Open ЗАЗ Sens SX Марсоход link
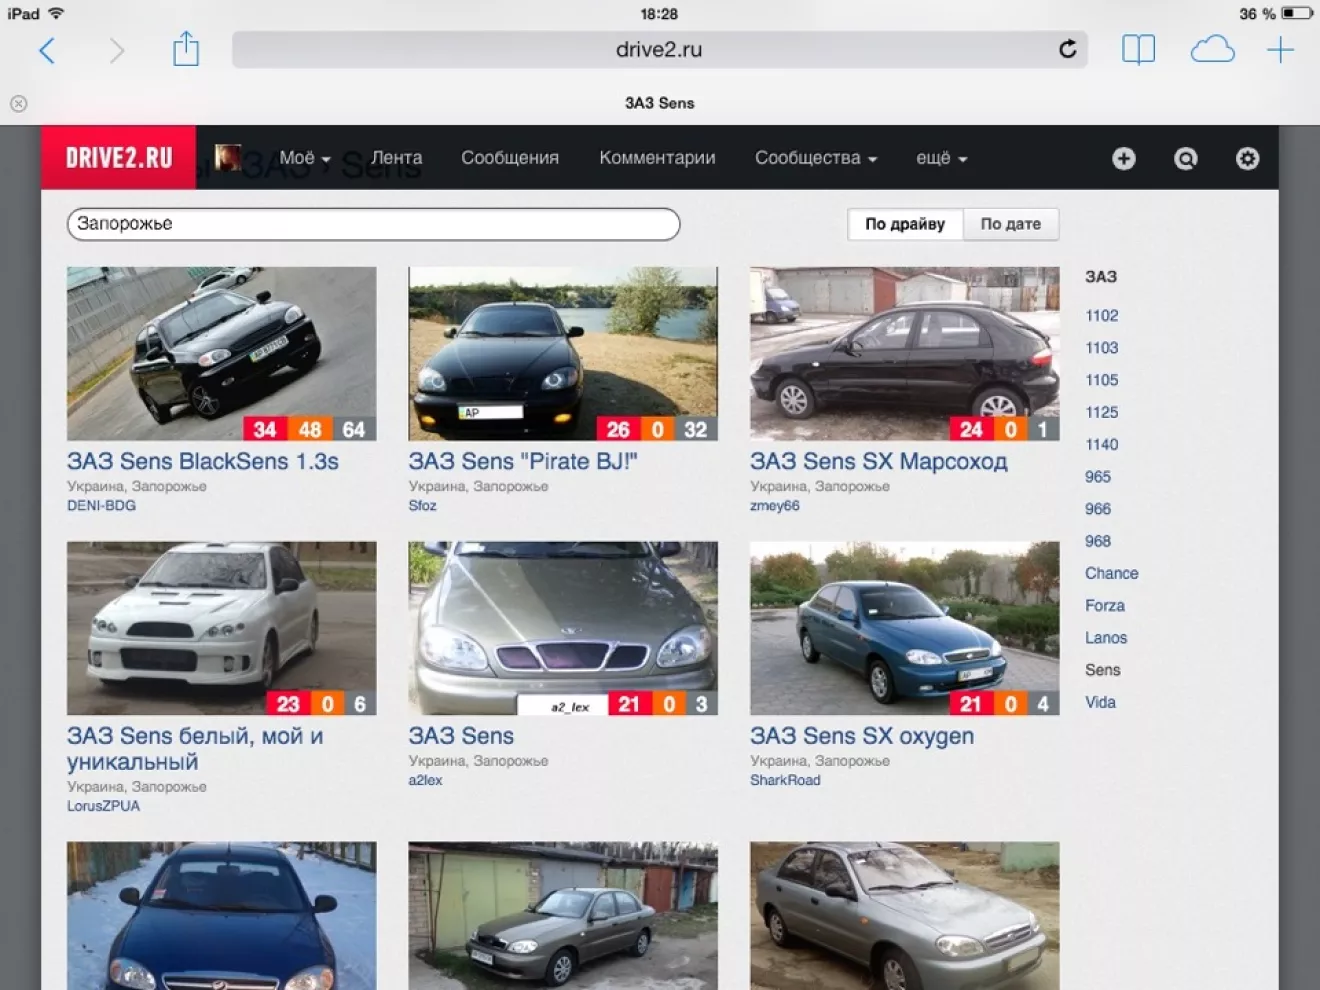 pyautogui.click(x=879, y=461)
